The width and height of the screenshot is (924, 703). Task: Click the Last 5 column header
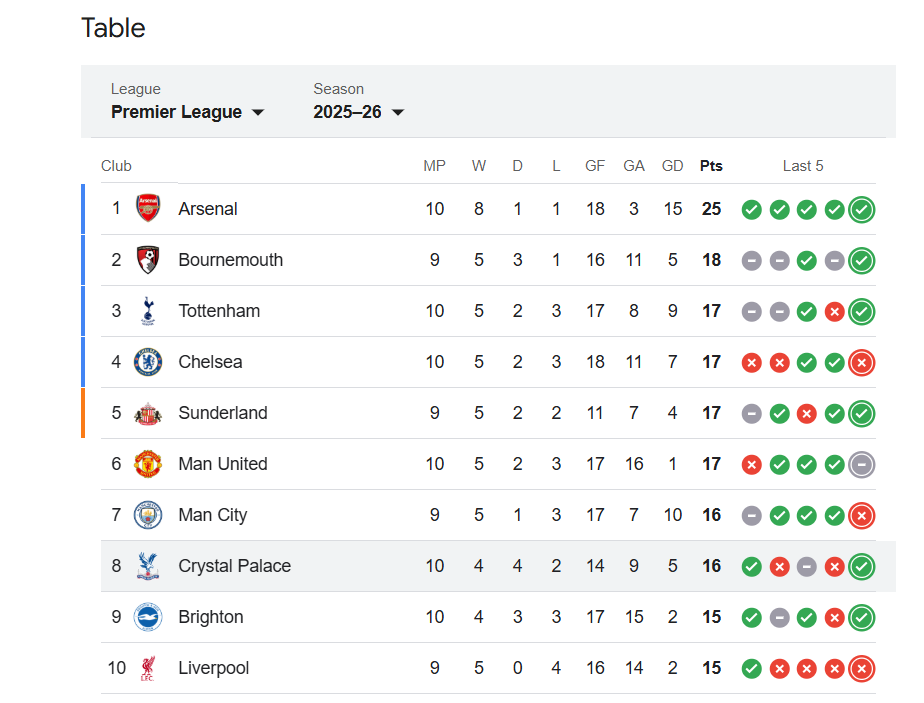803,166
